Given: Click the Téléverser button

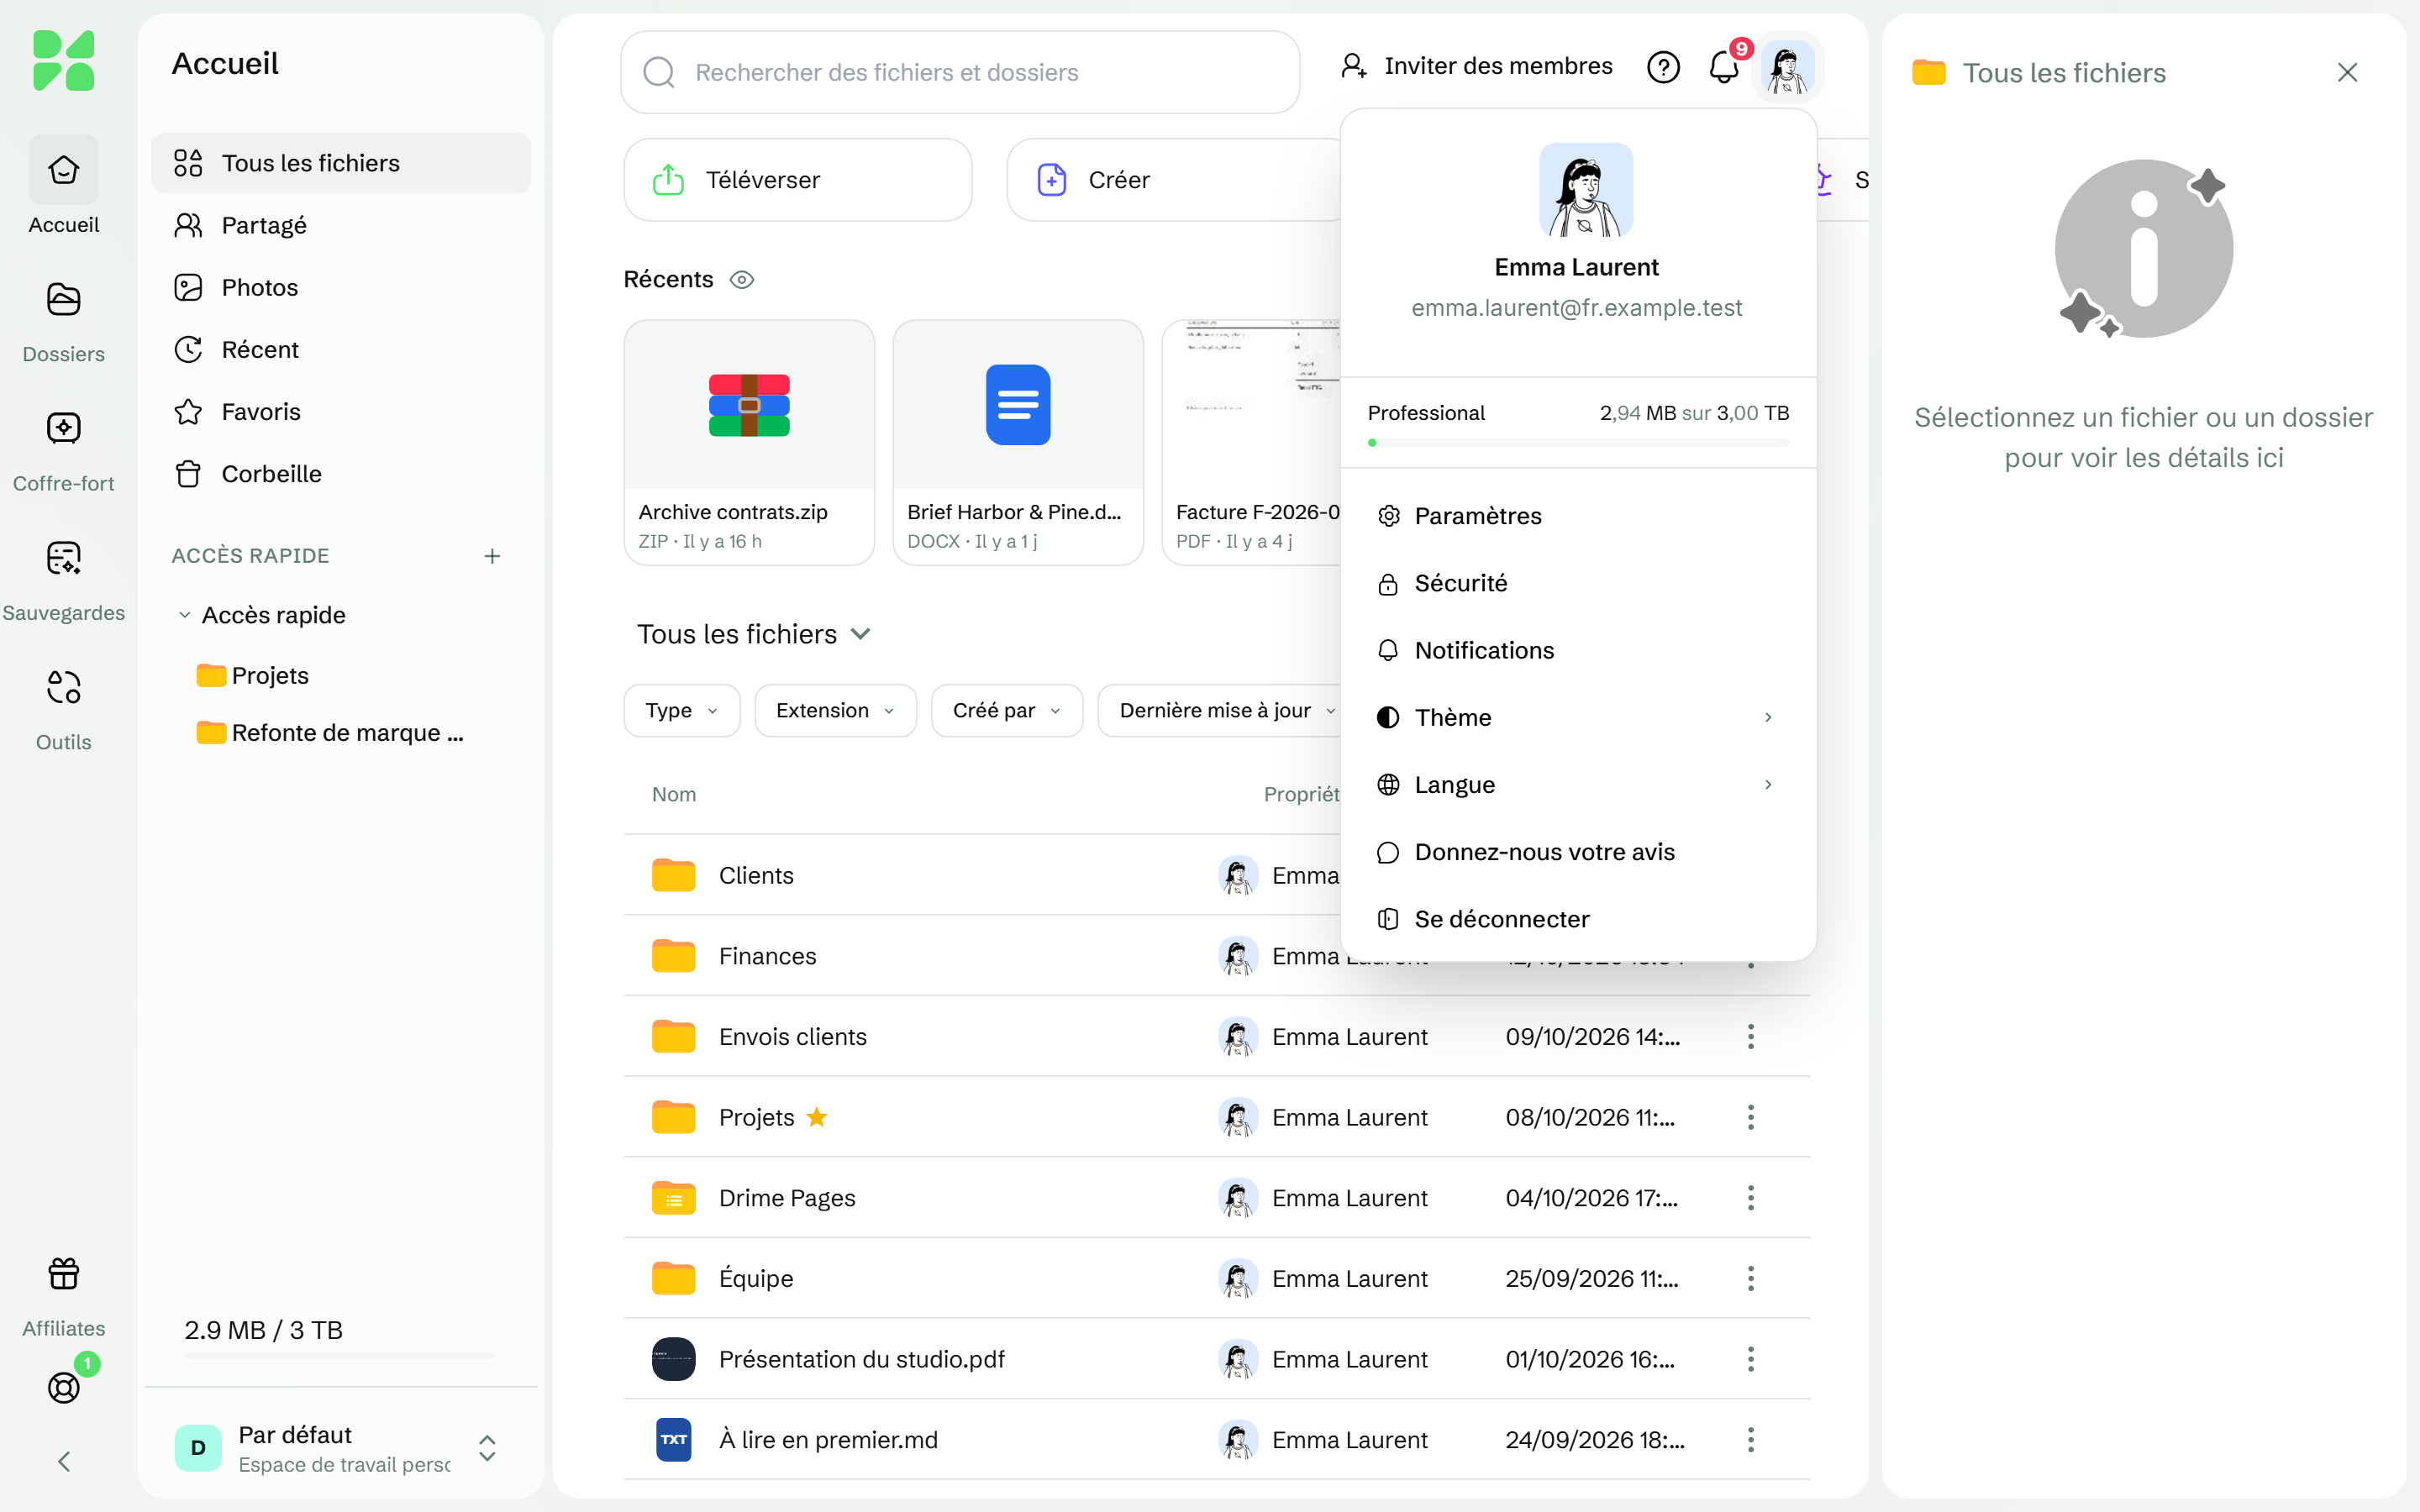Looking at the screenshot, I should pos(797,179).
